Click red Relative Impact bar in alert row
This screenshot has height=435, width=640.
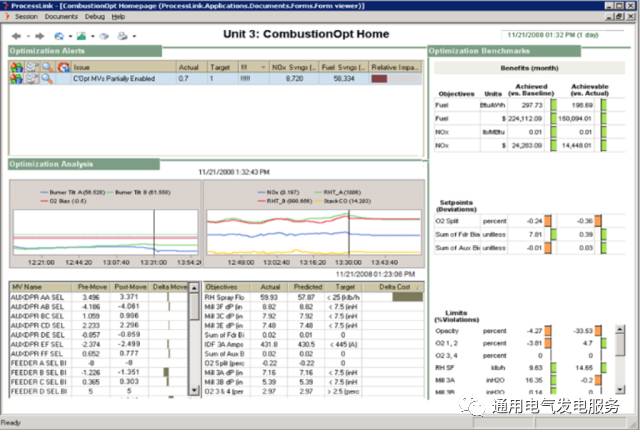(379, 79)
